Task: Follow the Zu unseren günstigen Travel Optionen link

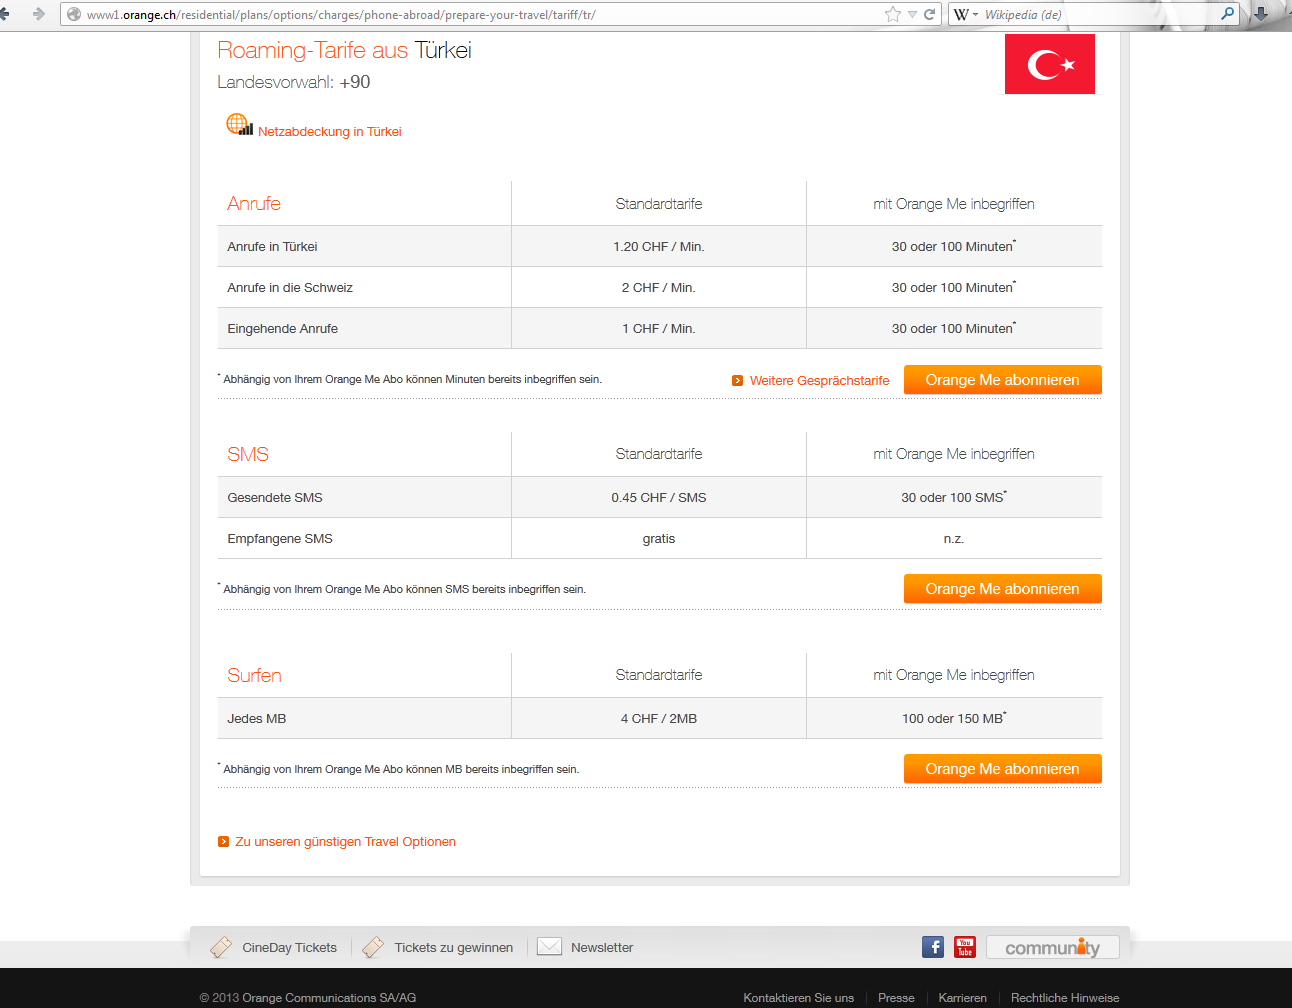Action: click(345, 842)
